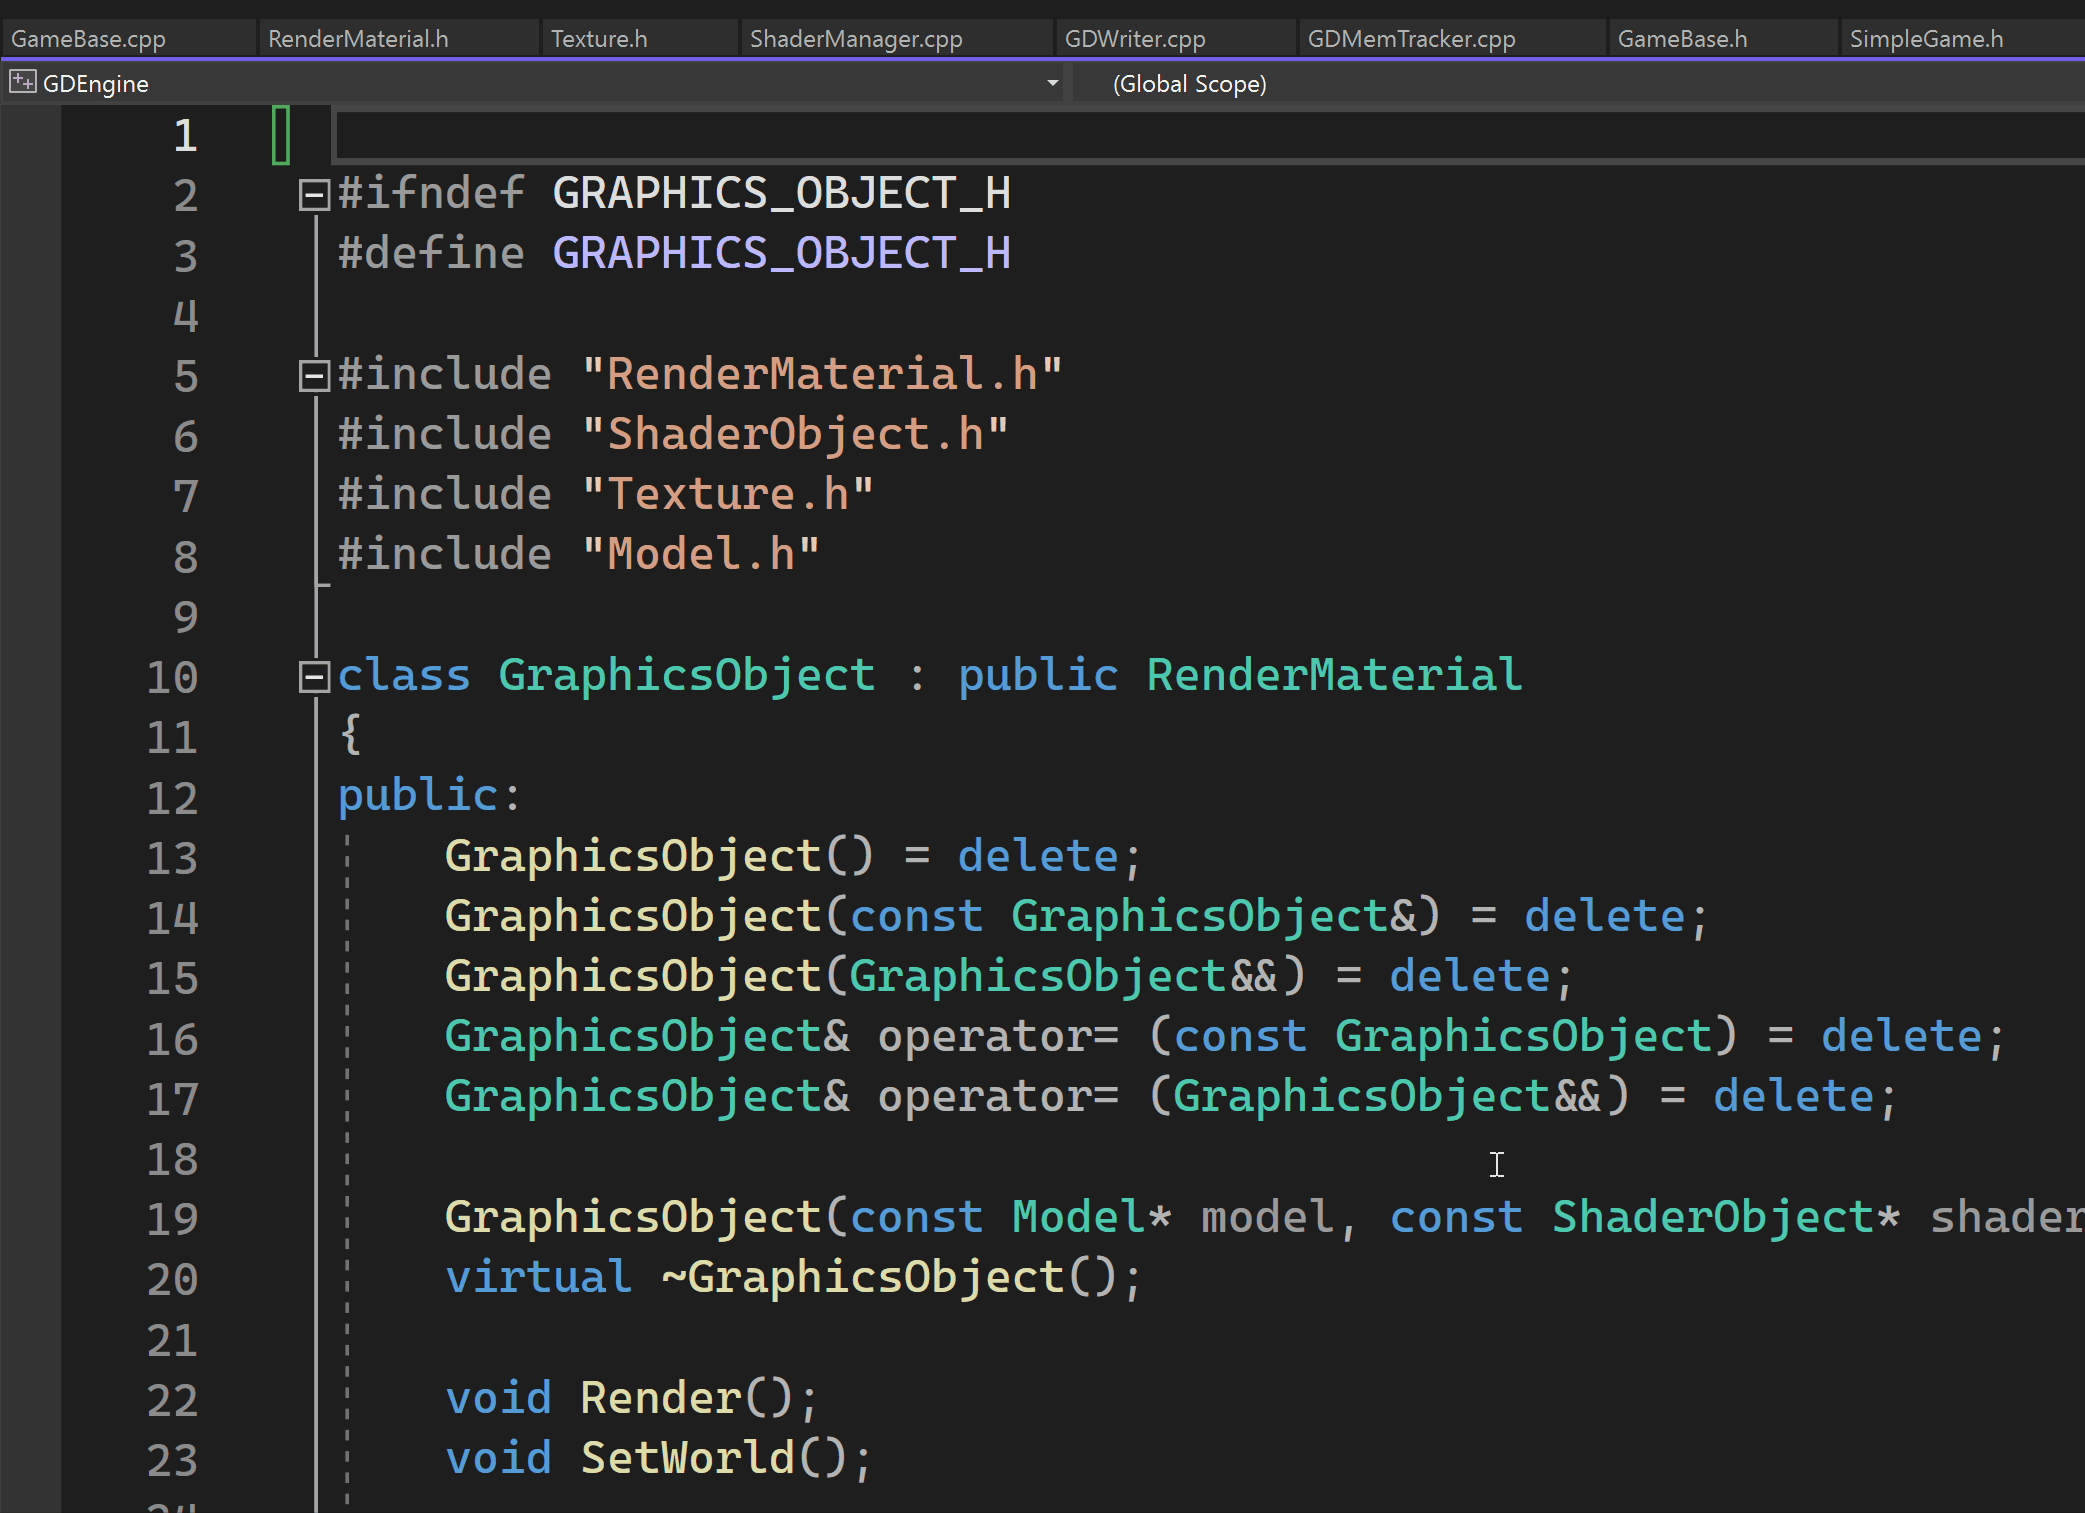Click the class keyword on line 10
Image resolution: width=2085 pixels, height=1513 pixels.
point(404,675)
